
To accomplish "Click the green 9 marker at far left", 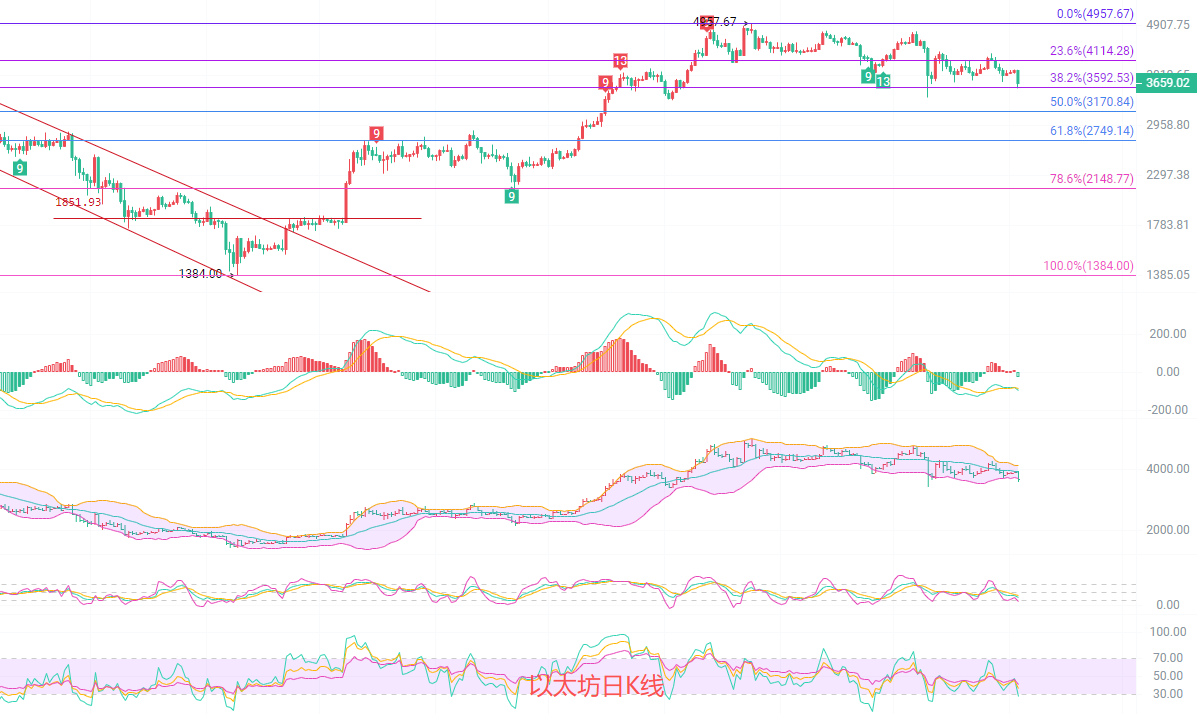I will 19,168.
